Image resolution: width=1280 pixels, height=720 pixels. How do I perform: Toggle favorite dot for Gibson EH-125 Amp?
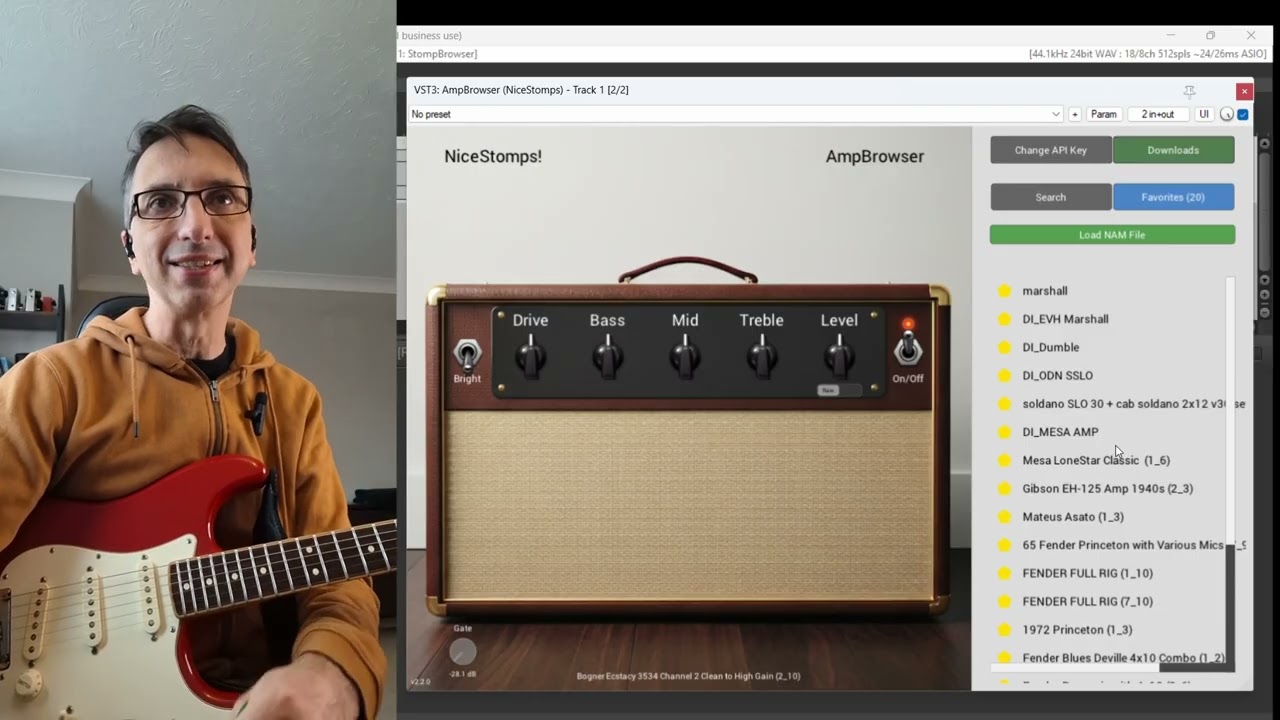coord(1004,489)
